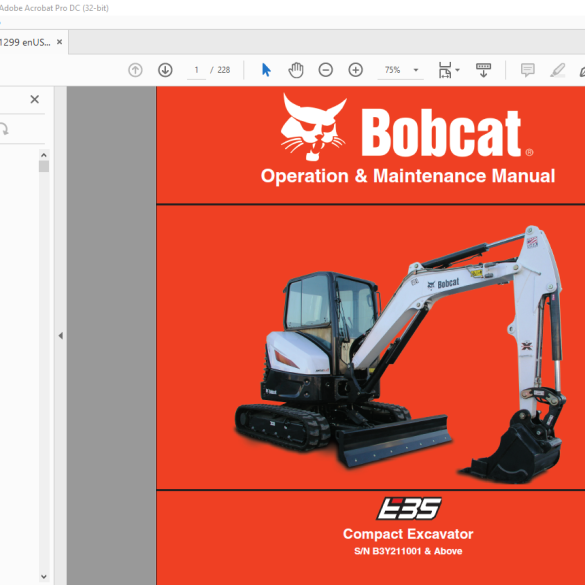Click the total page count 228

click(x=223, y=70)
